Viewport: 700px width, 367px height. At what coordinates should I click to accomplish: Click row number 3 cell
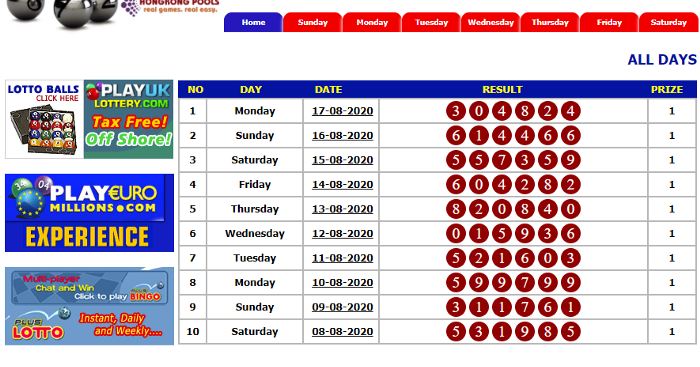[193, 160]
